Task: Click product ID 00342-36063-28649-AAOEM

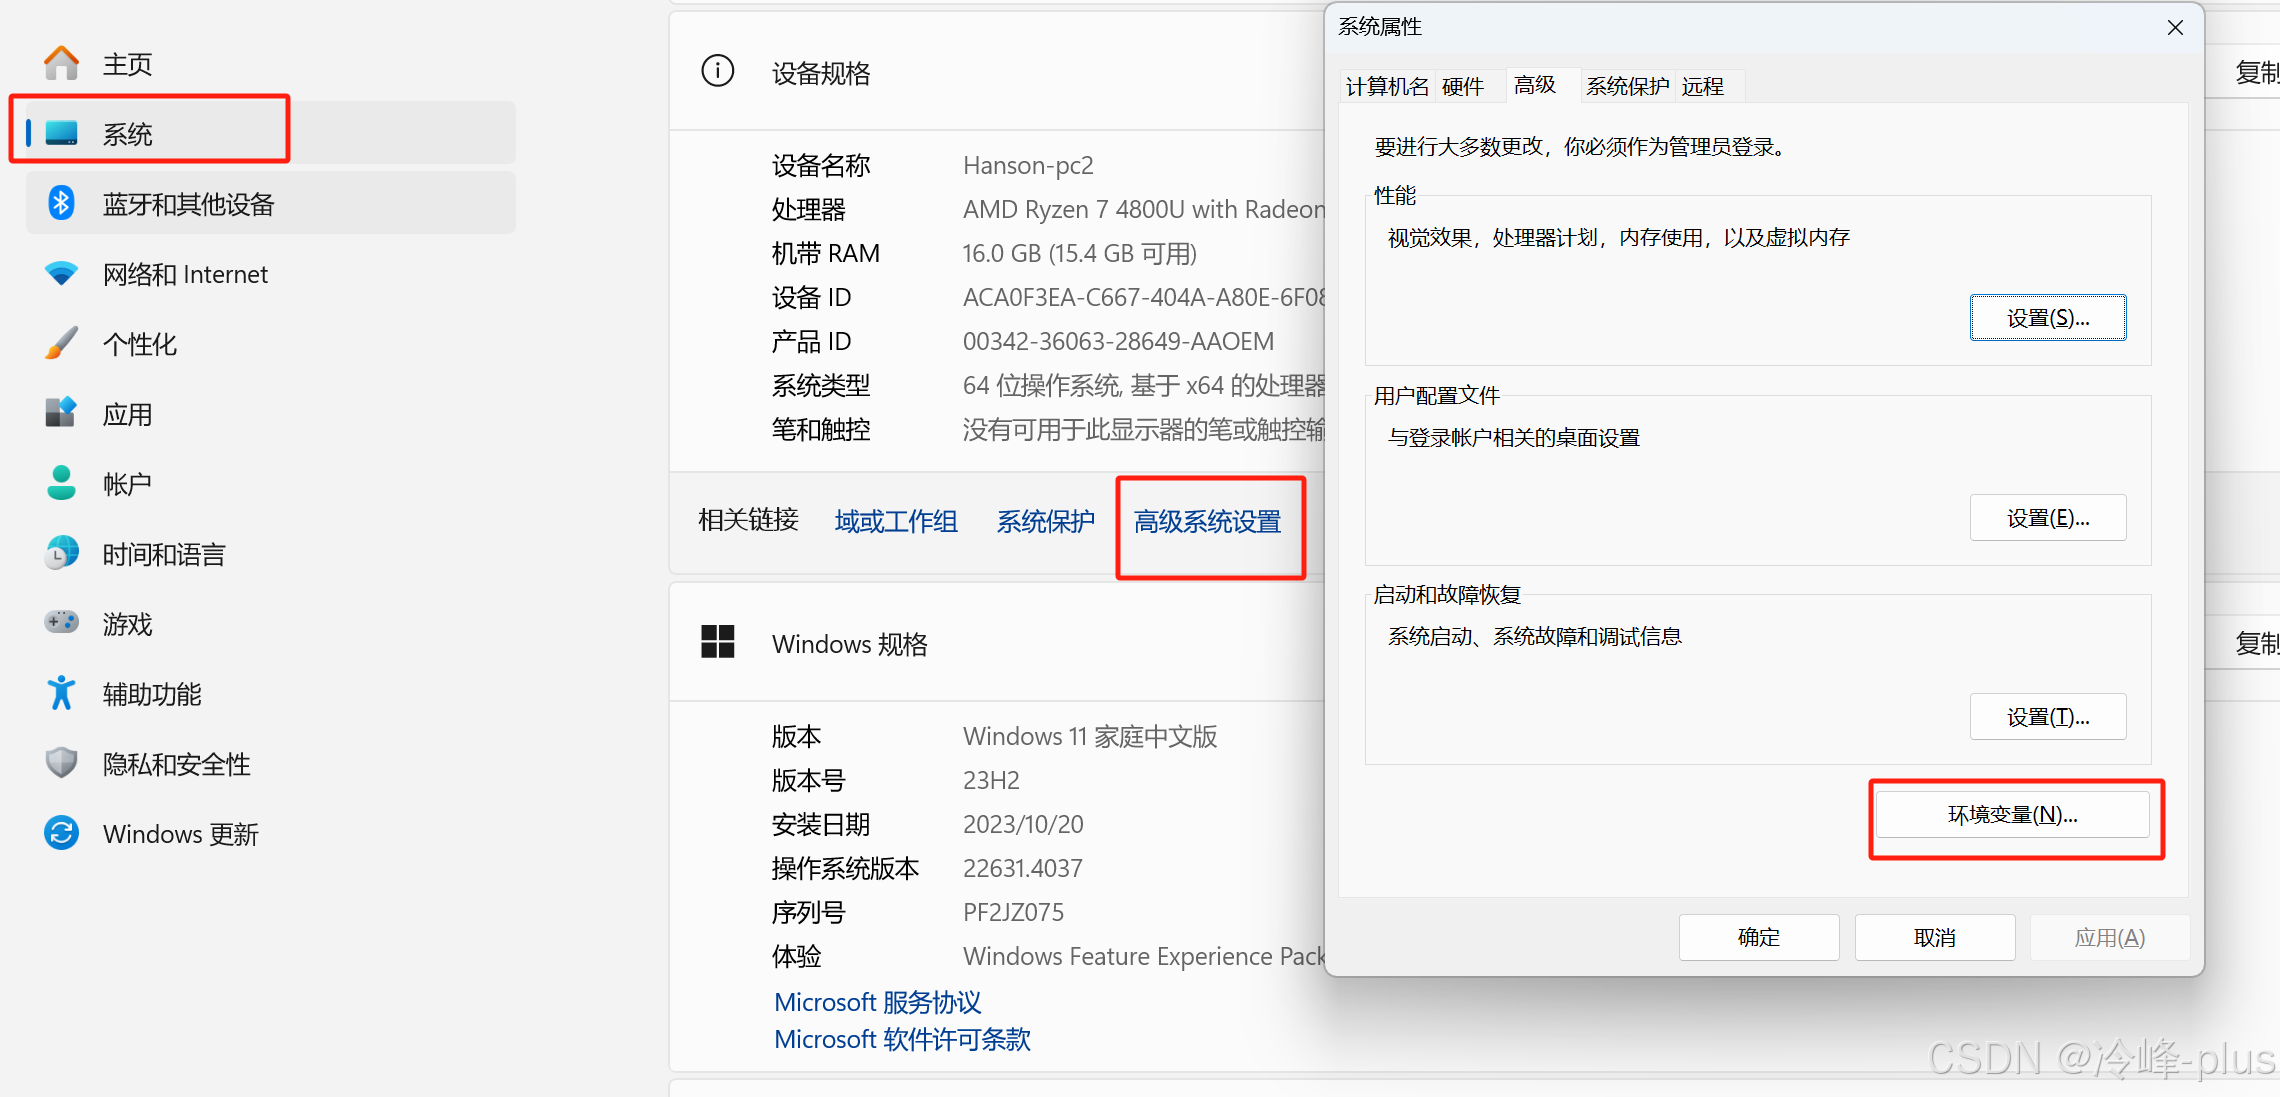Action: (1118, 341)
